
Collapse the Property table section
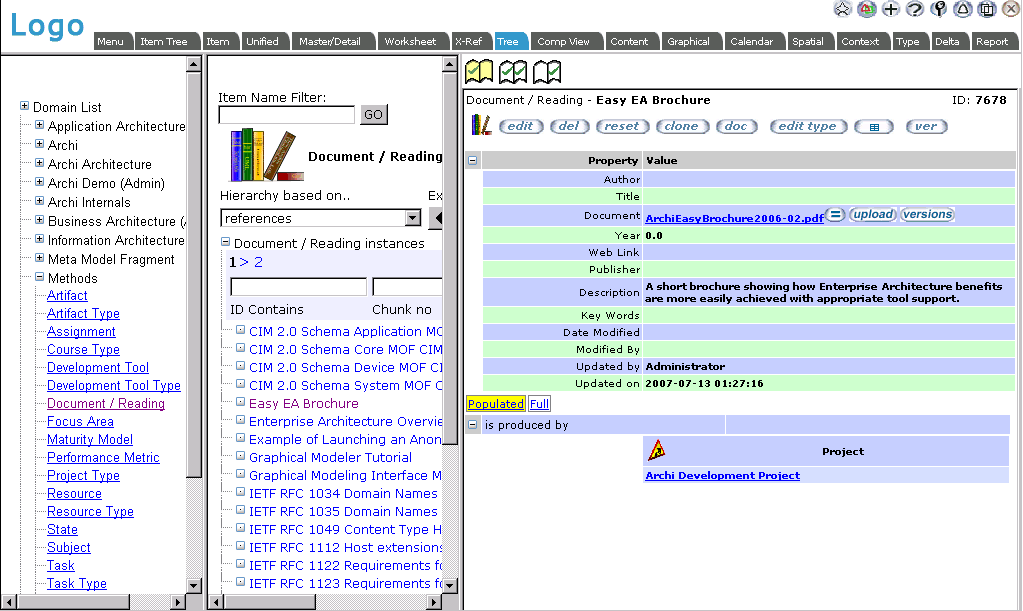click(x=472, y=160)
